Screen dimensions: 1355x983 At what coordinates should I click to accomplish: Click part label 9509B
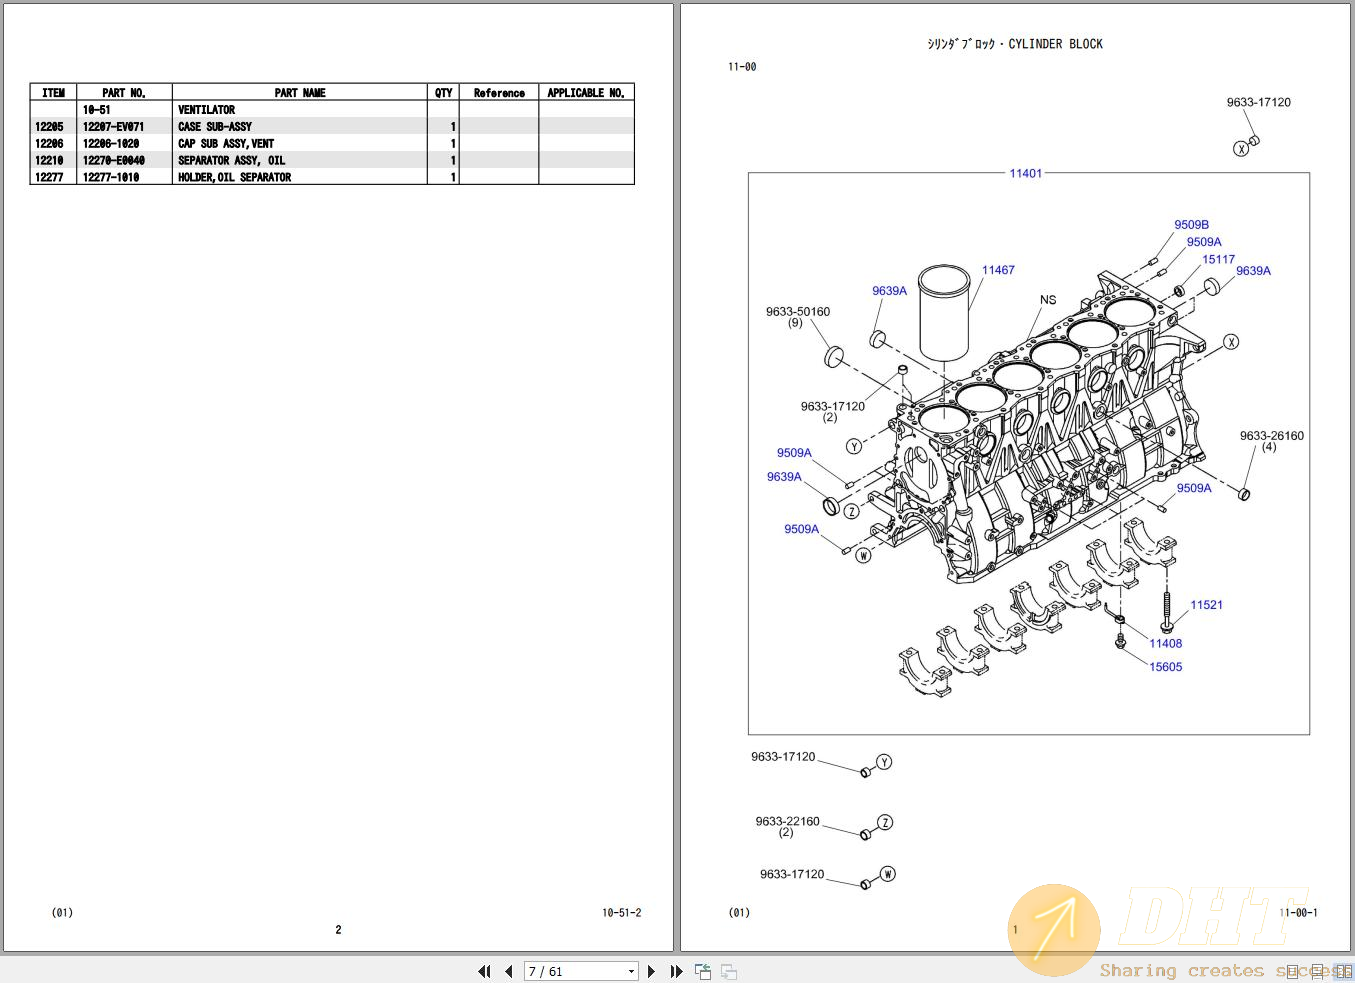point(1192,225)
